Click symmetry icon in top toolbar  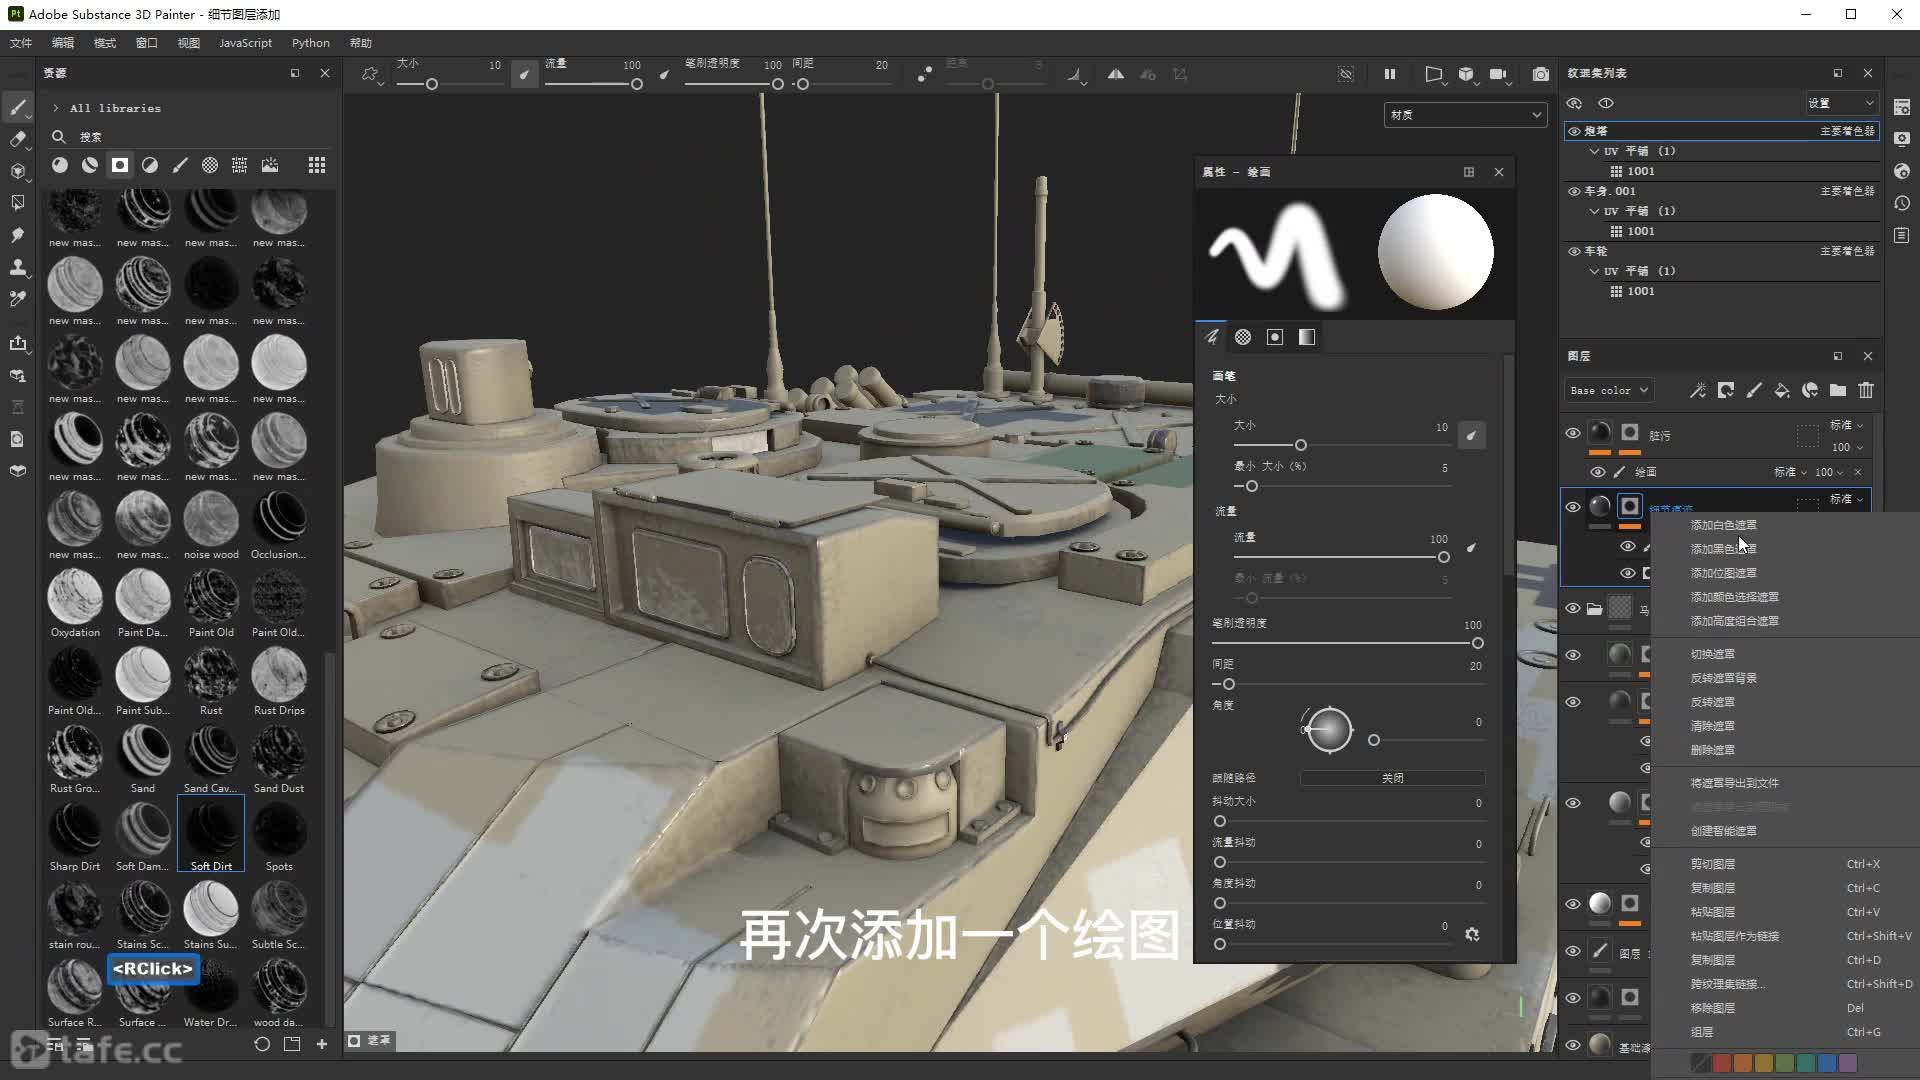click(1116, 74)
